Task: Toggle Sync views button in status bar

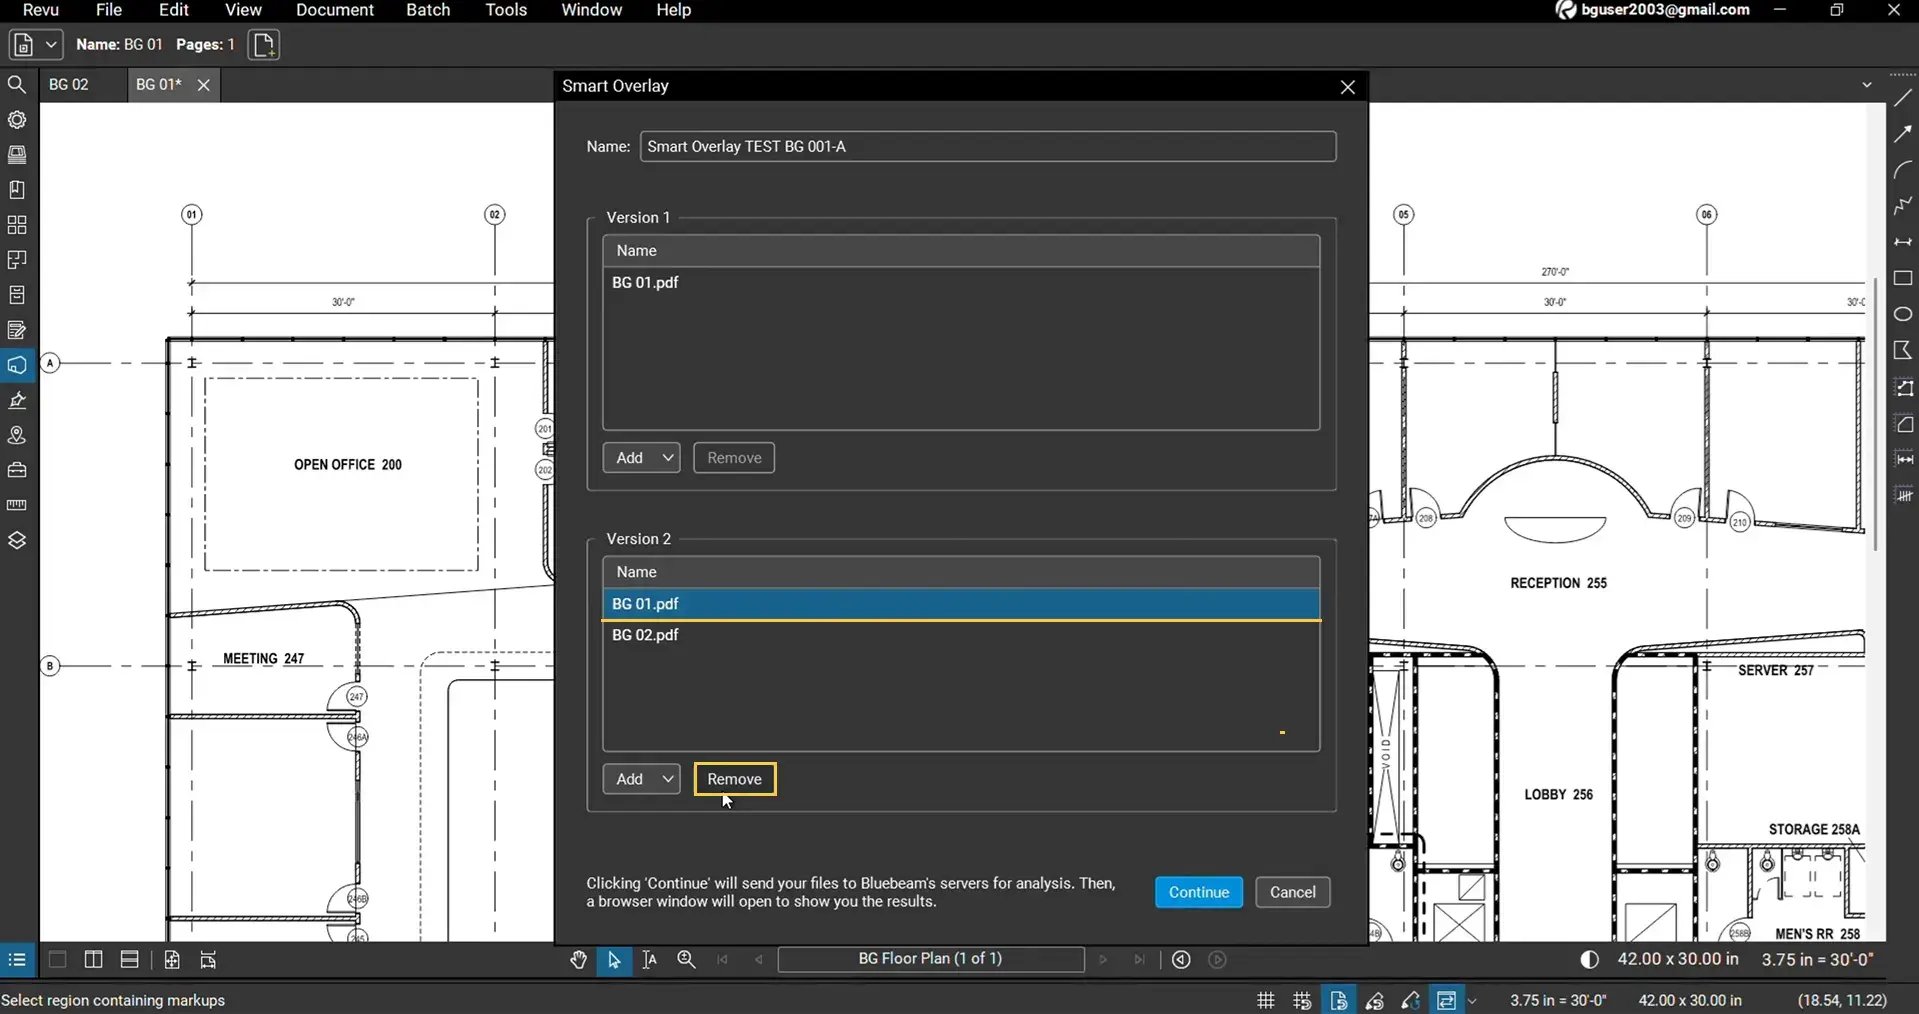Action: [1446, 1000]
